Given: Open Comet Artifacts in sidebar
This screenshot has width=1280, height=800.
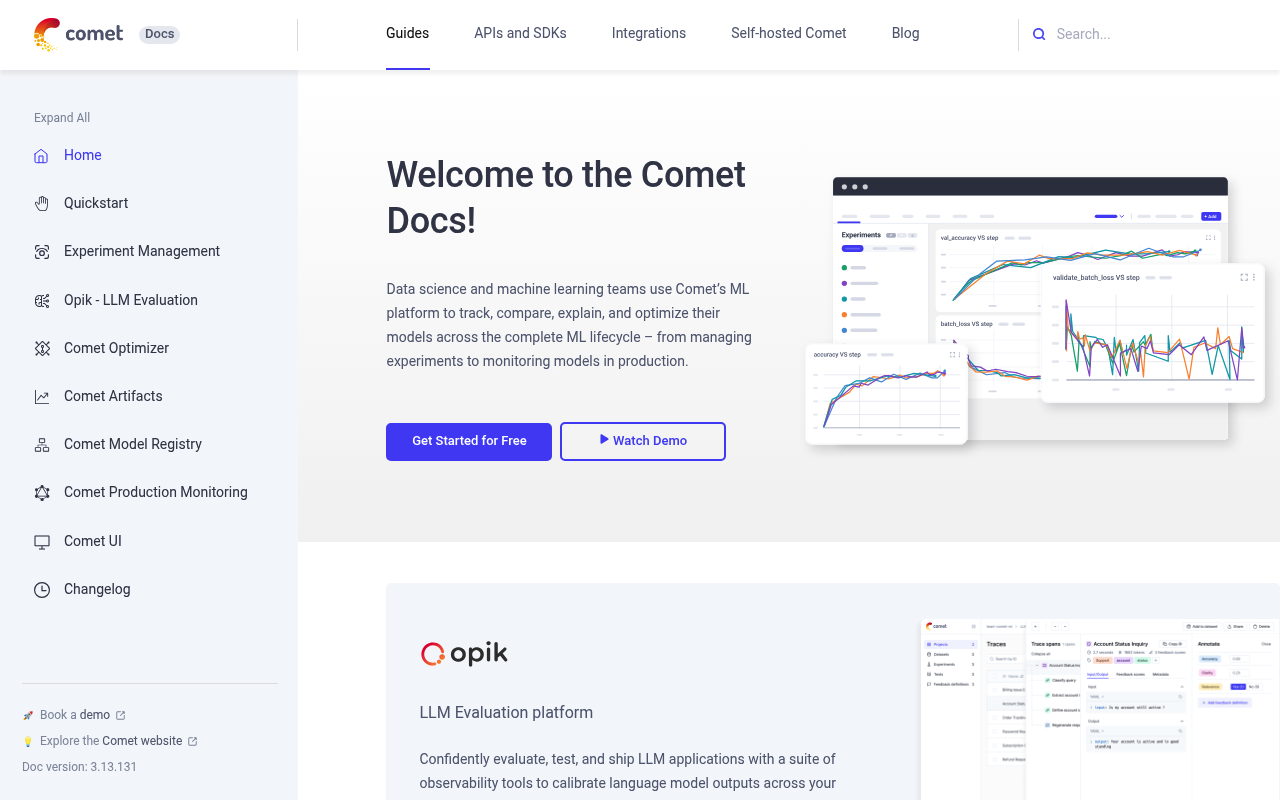Looking at the screenshot, I should click(x=113, y=396).
